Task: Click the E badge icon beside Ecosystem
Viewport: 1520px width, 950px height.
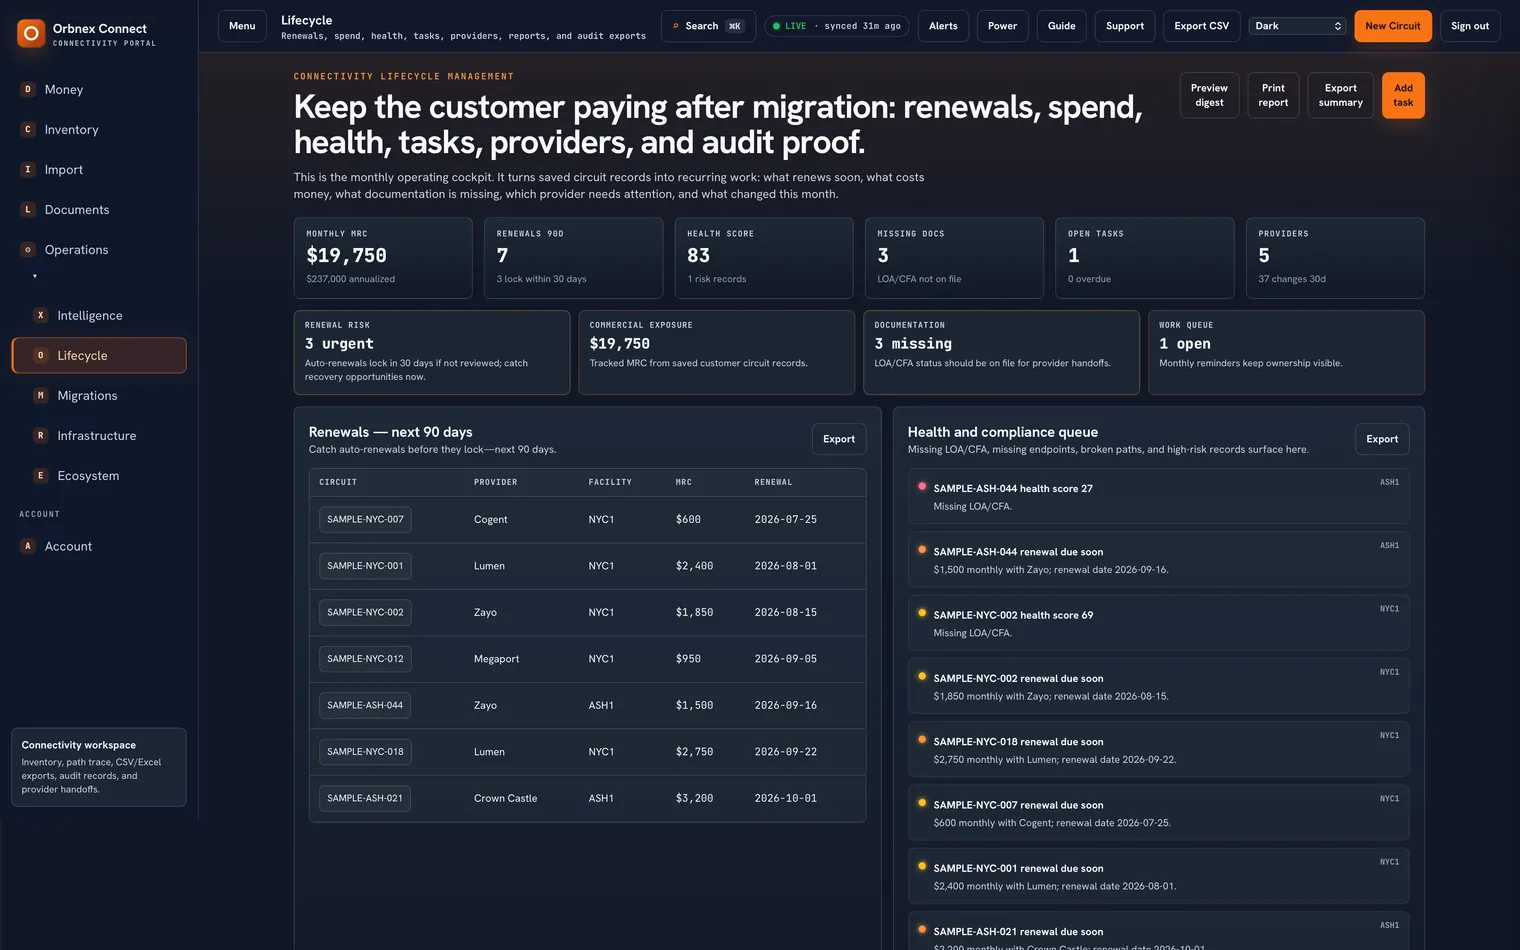Action: point(41,475)
